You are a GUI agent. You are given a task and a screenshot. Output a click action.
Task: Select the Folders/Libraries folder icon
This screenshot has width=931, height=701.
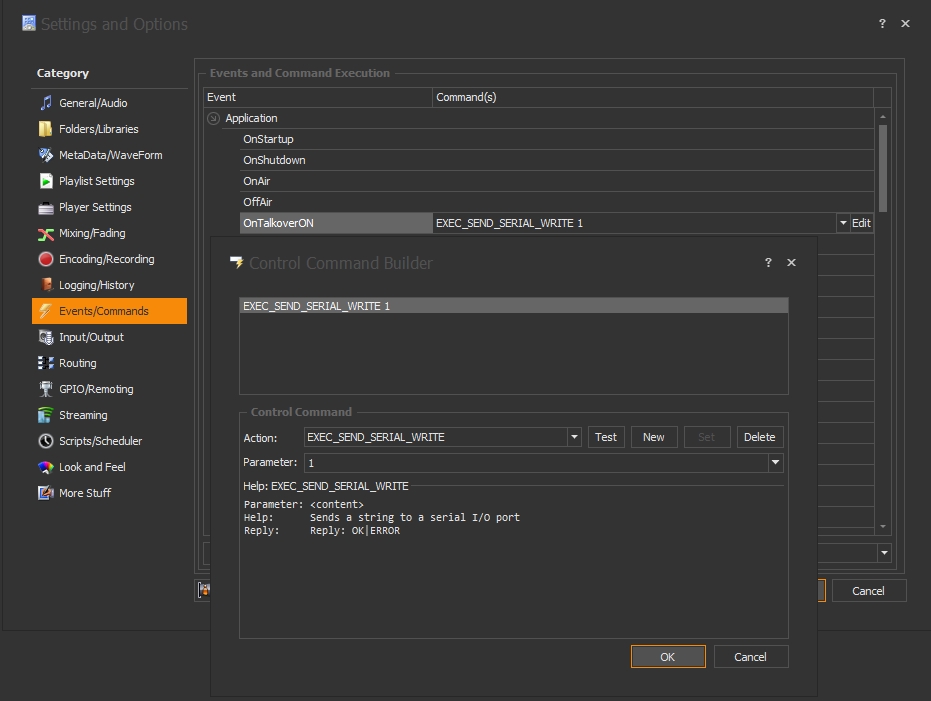point(45,129)
